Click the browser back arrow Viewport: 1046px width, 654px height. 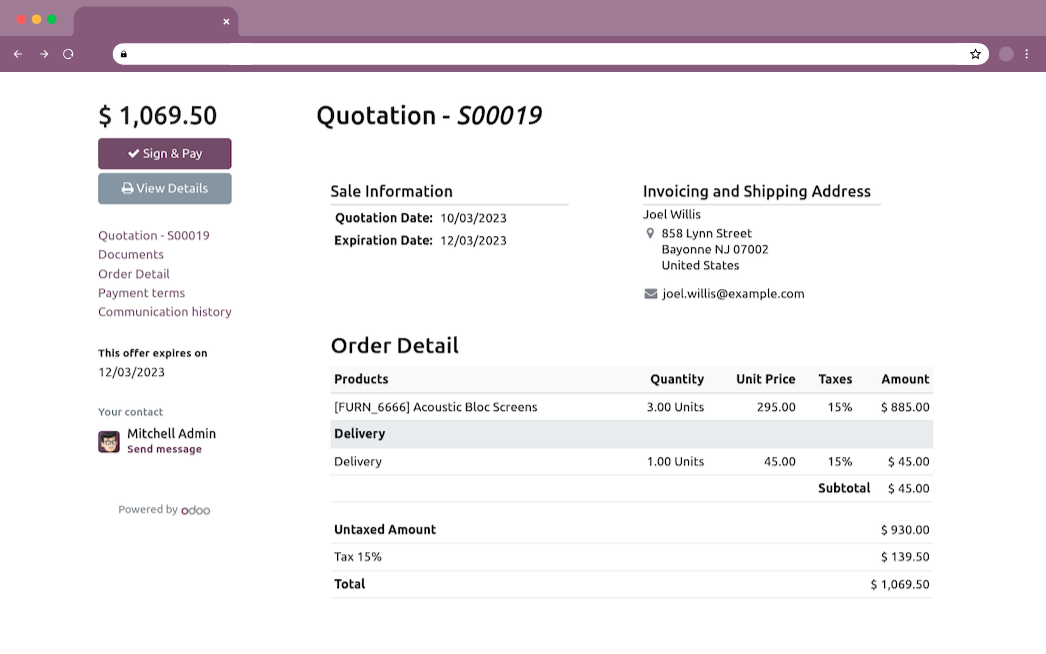(x=18, y=54)
